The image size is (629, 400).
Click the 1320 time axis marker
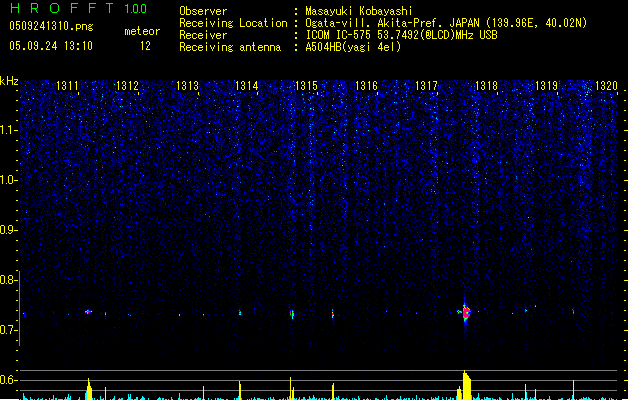(606, 86)
